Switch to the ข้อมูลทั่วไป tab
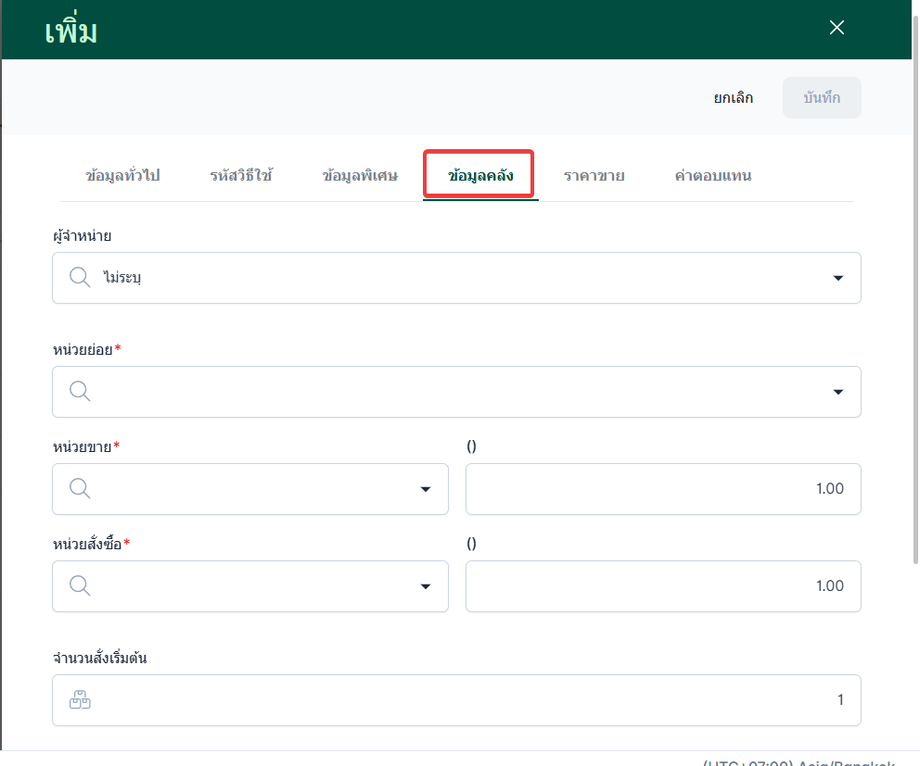Viewport: 920px width, 766px height. pos(123,175)
